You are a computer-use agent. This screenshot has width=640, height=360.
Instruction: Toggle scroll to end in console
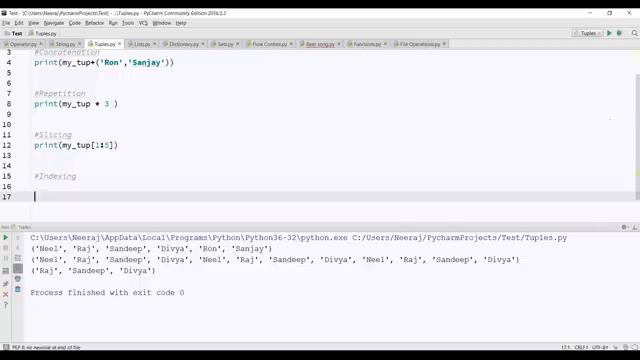(x=18, y=268)
